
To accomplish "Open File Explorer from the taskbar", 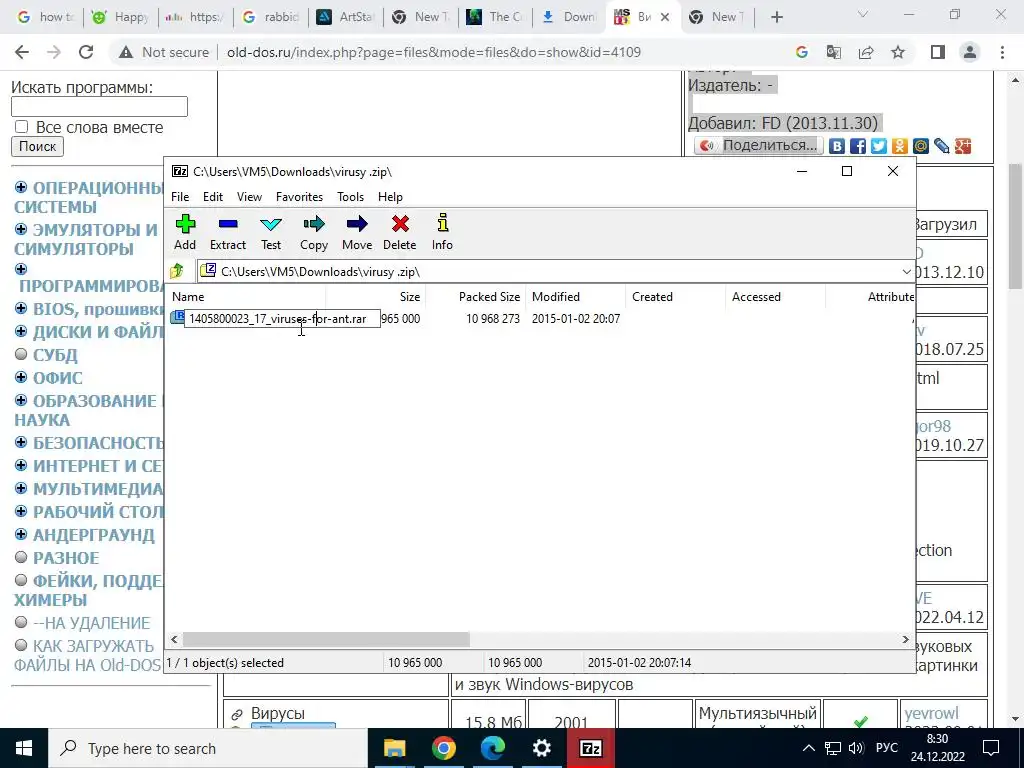I will click(x=394, y=748).
